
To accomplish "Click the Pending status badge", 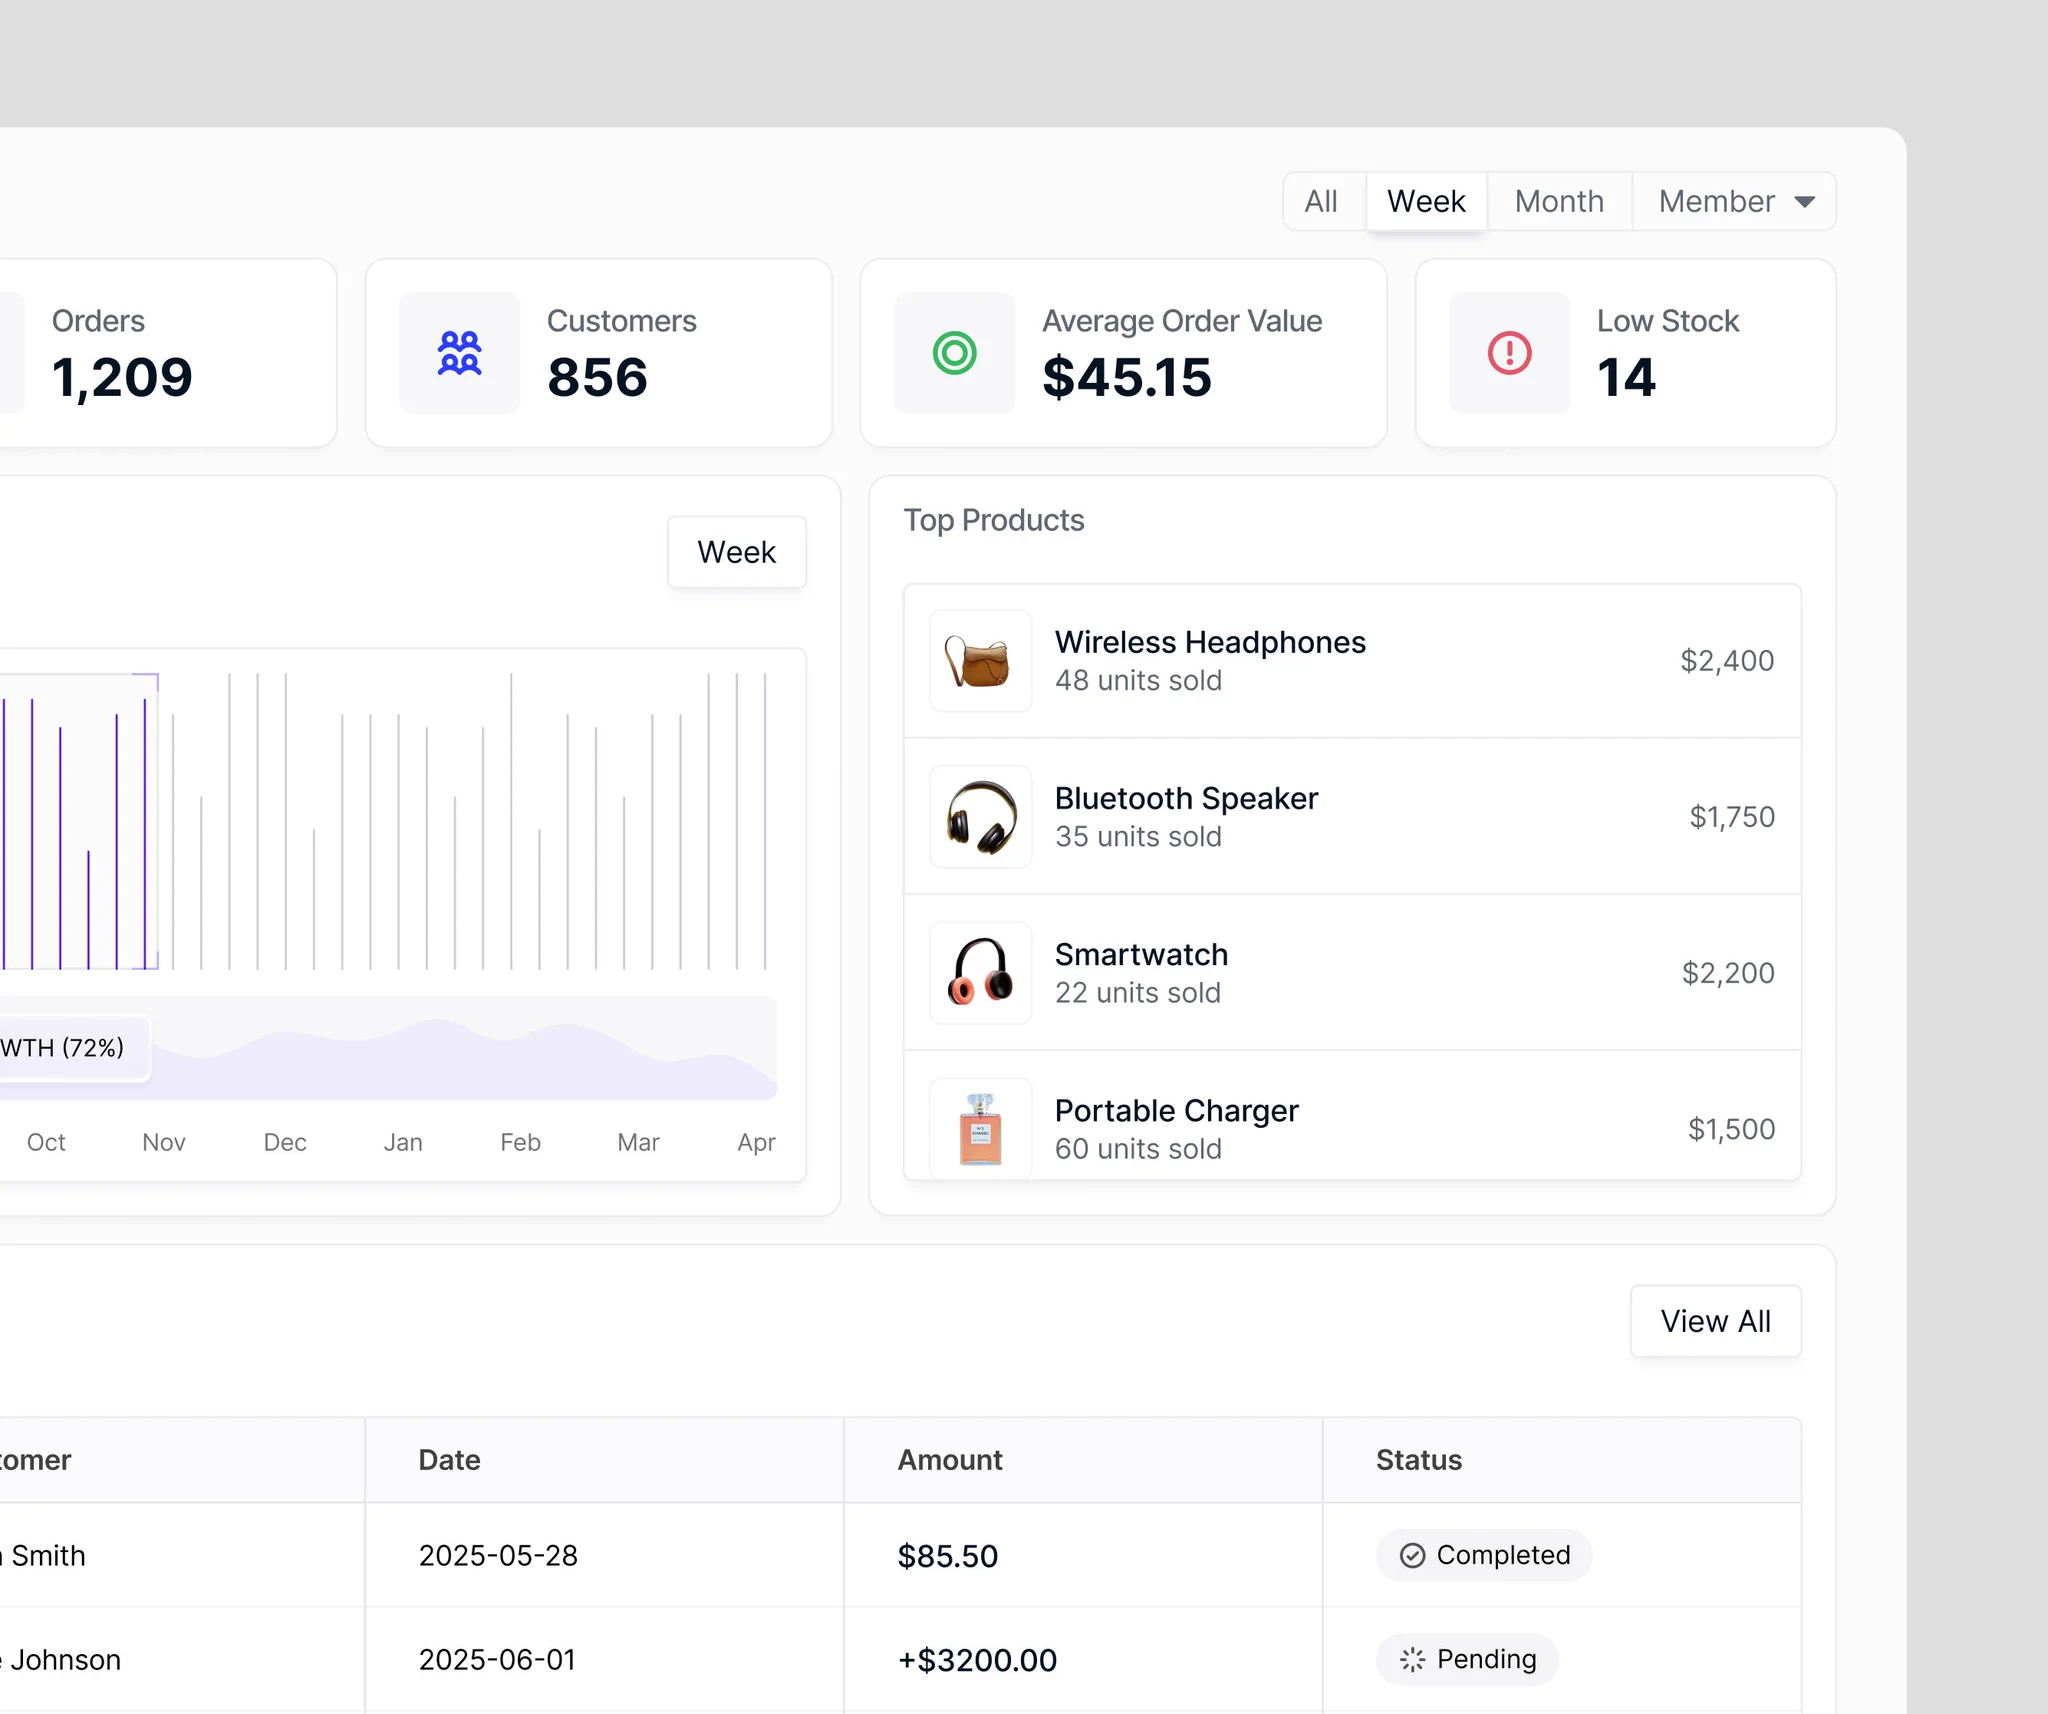I will tap(1467, 1659).
